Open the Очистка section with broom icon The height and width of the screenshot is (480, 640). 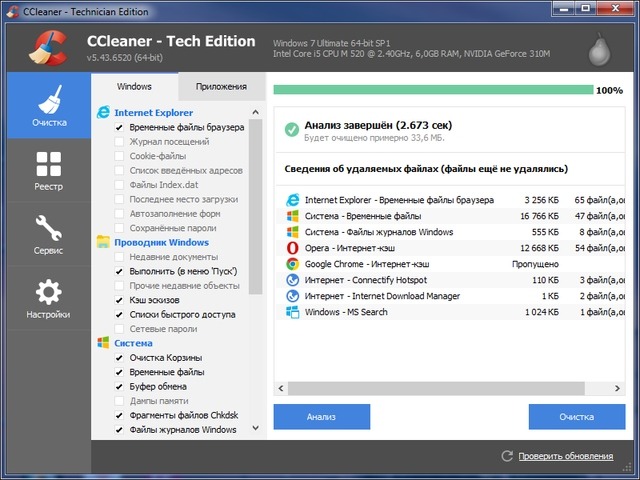click(47, 109)
